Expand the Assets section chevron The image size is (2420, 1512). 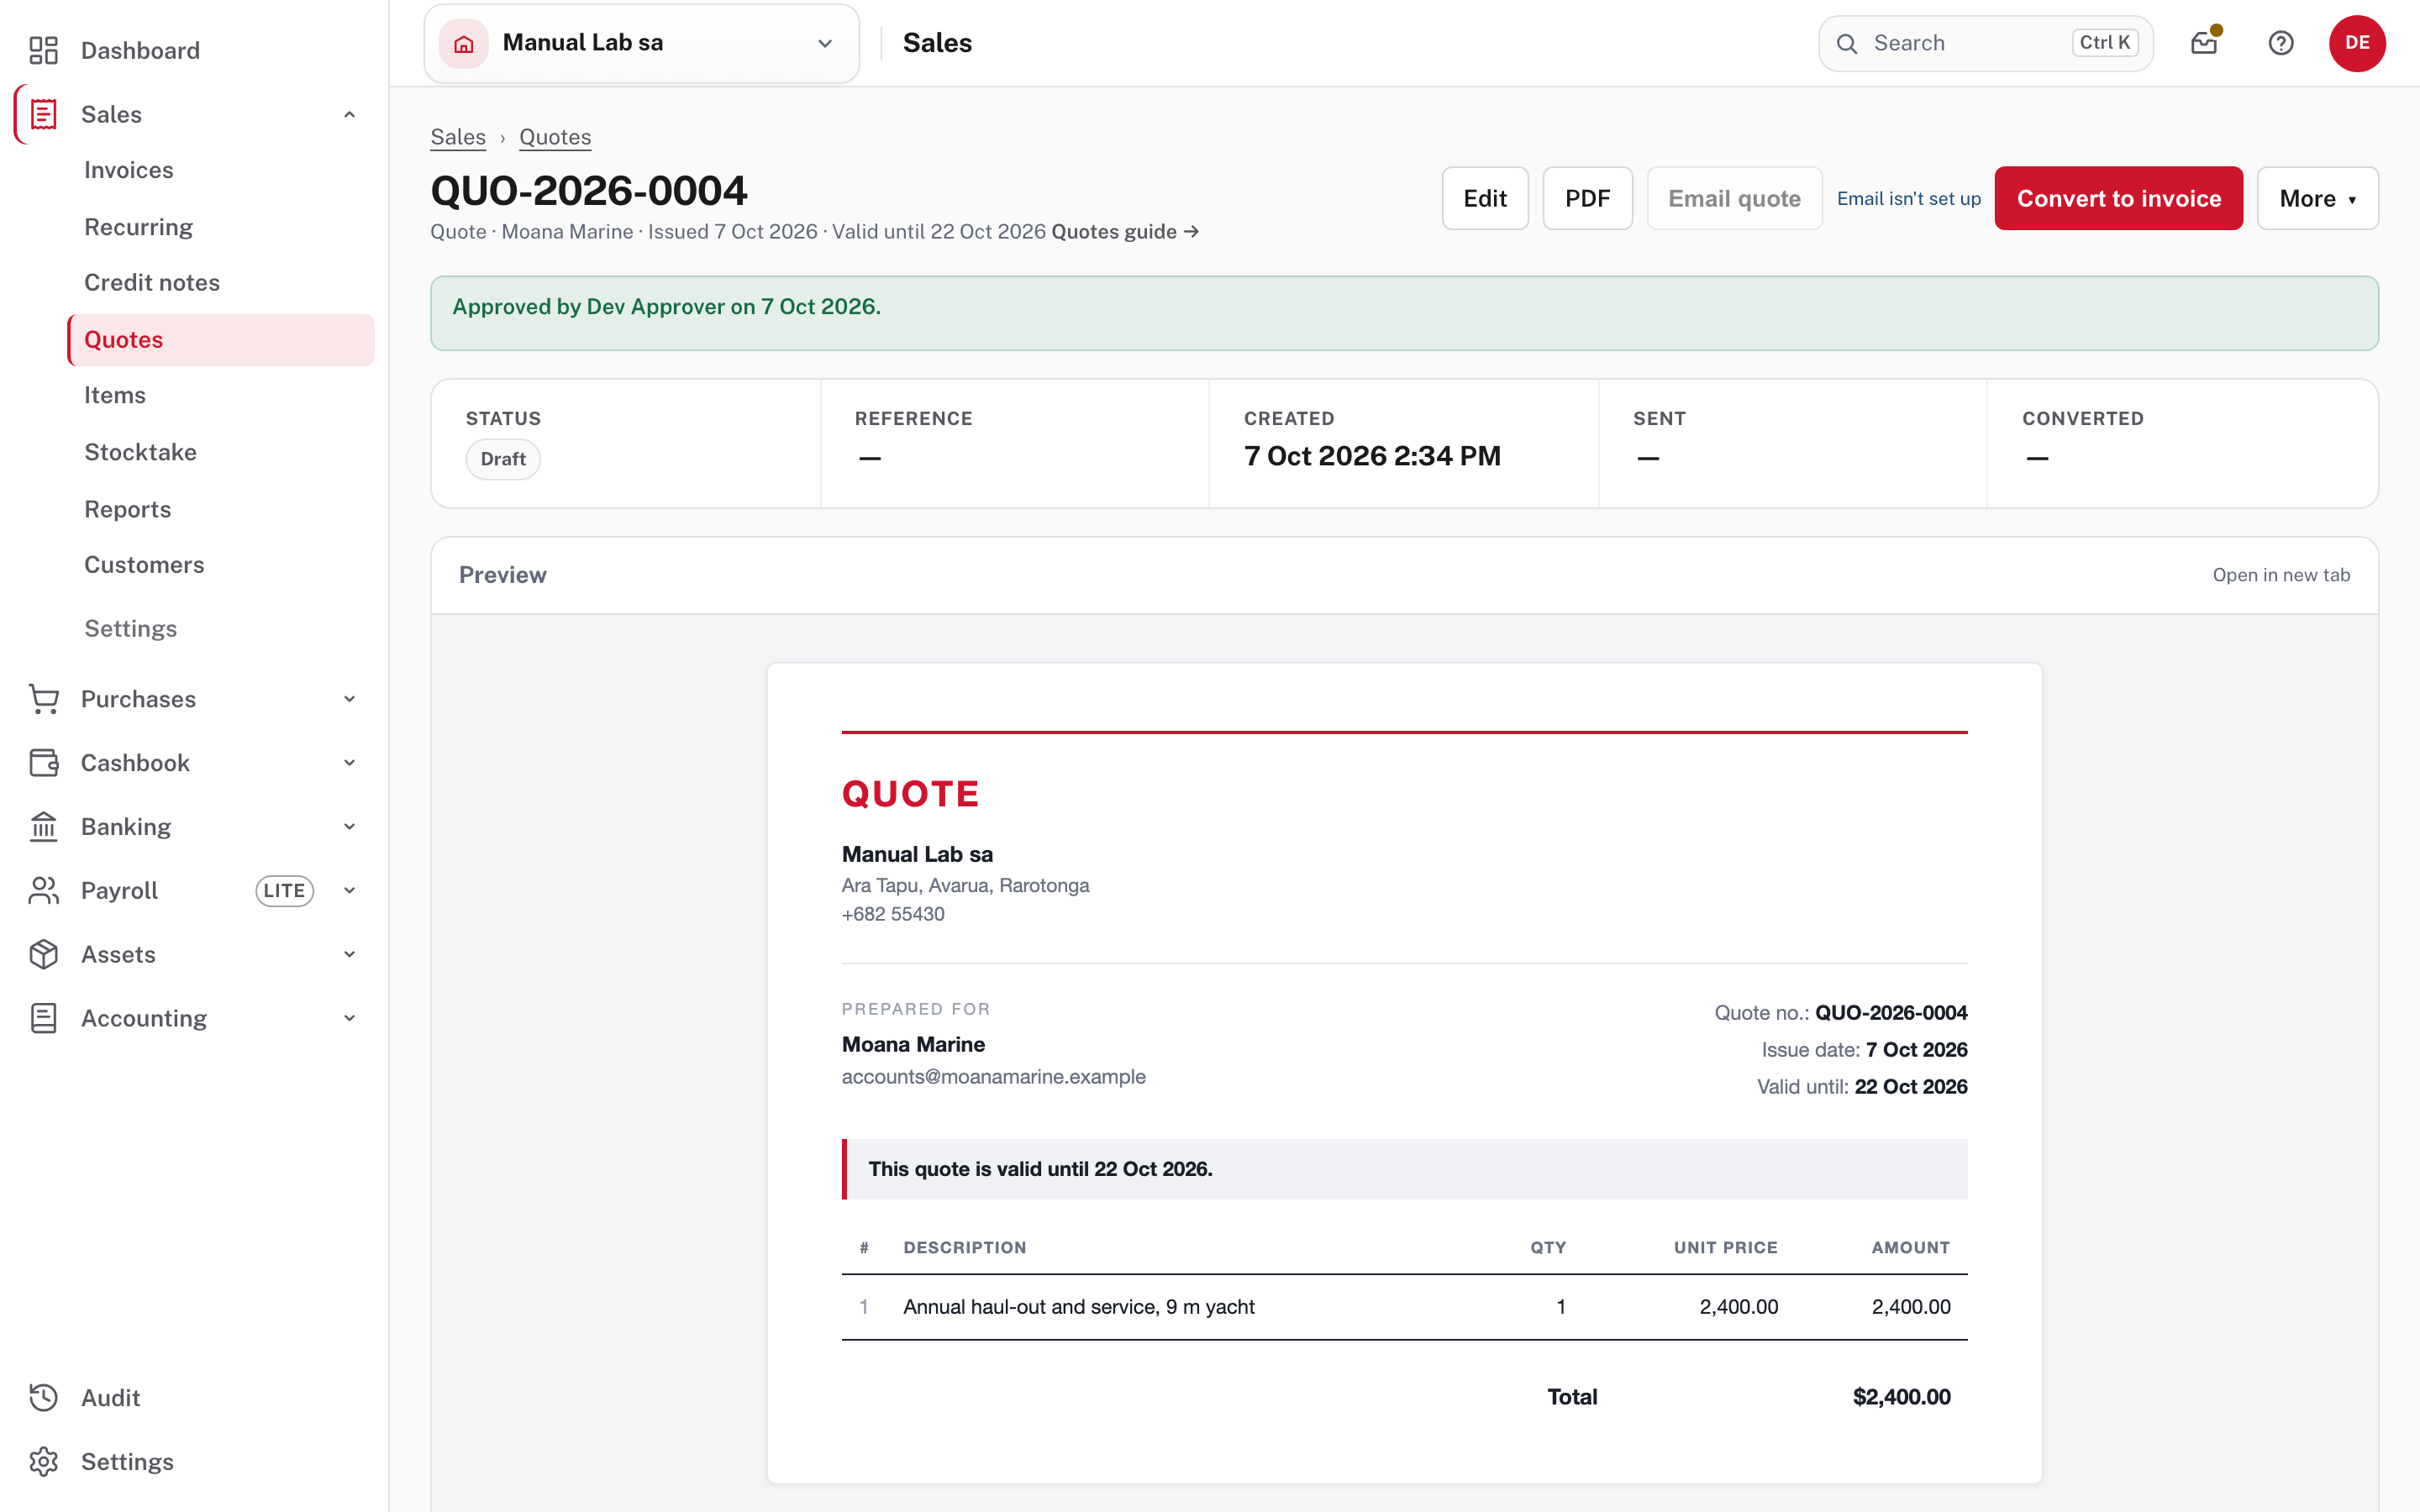(x=349, y=954)
